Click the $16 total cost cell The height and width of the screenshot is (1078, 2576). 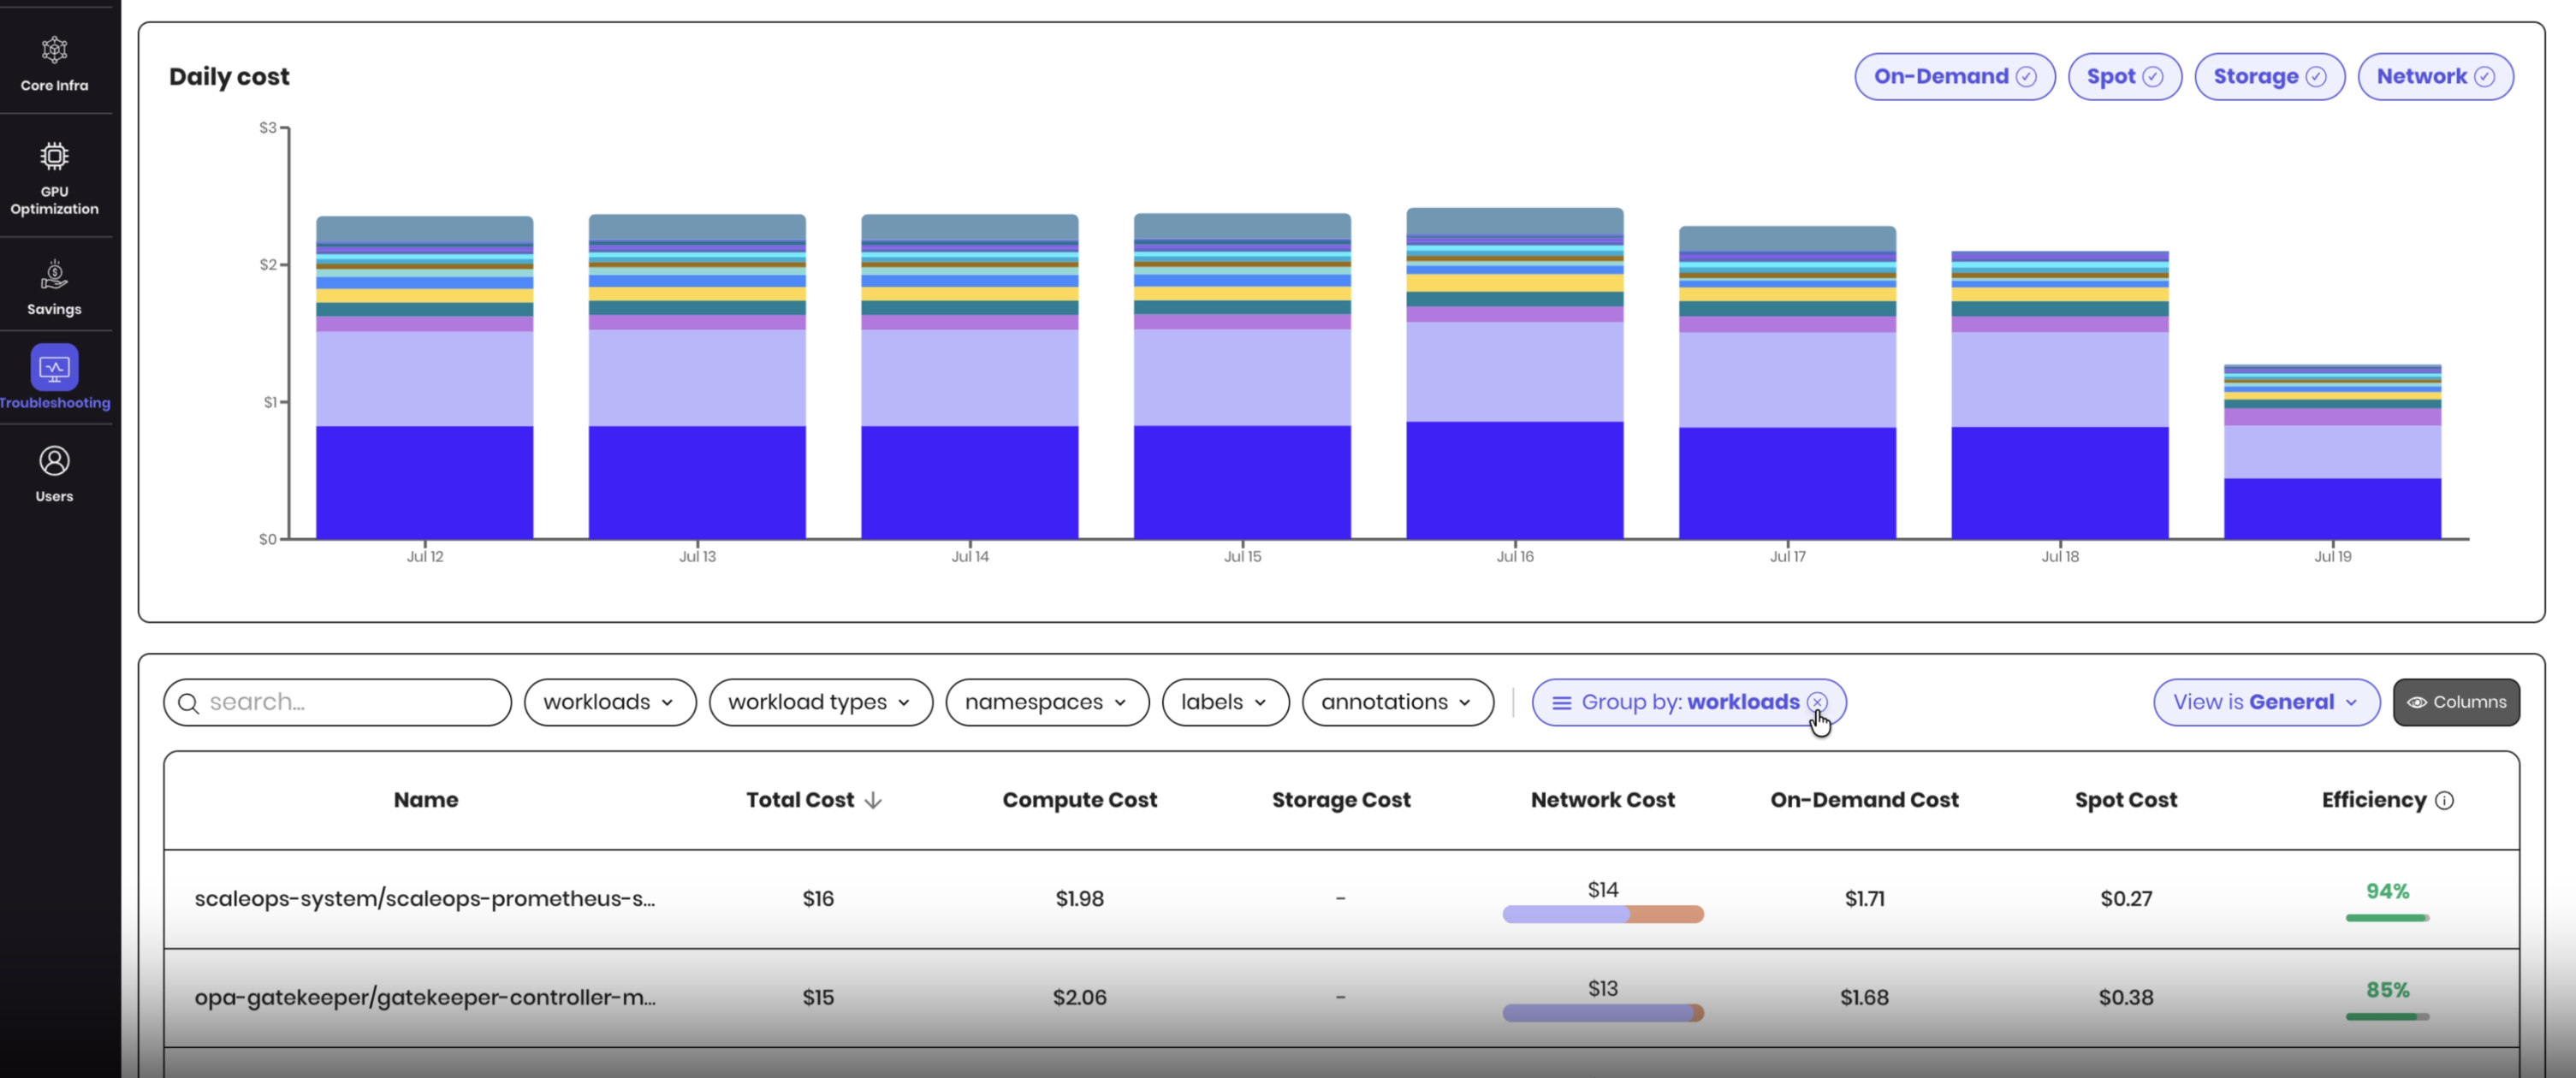[x=818, y=899]
